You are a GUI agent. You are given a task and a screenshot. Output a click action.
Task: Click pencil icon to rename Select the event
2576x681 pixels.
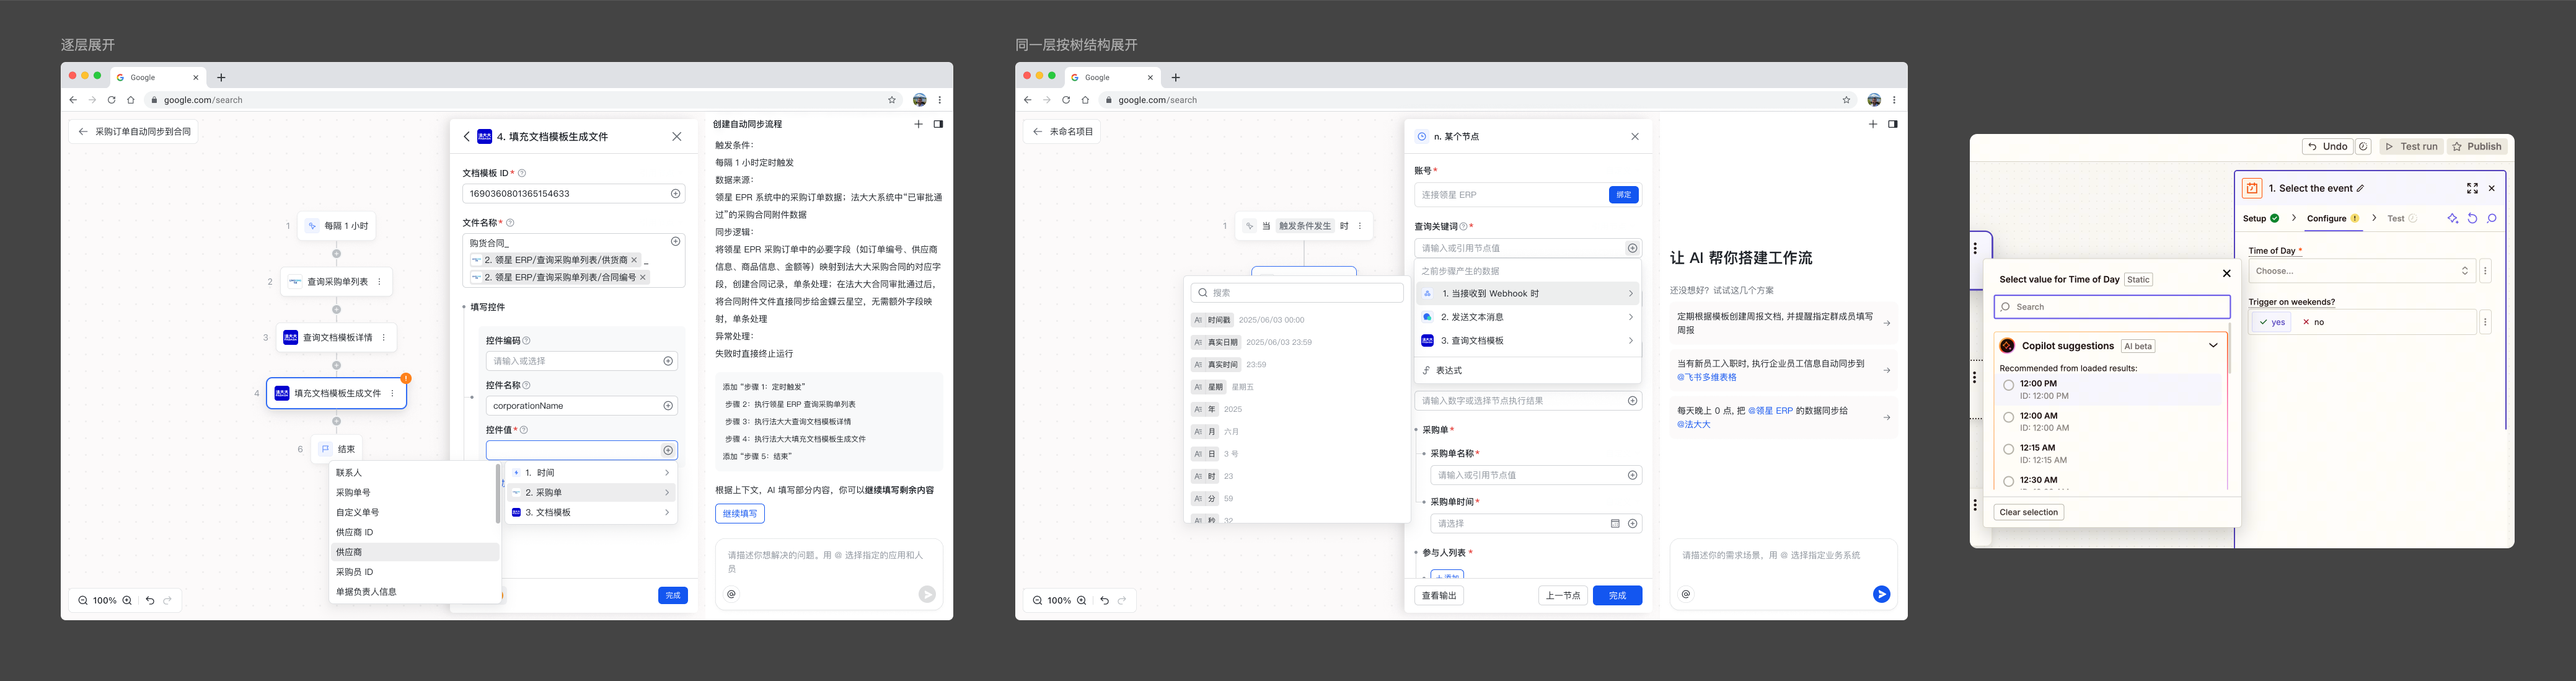click(x=2360, y=188)
